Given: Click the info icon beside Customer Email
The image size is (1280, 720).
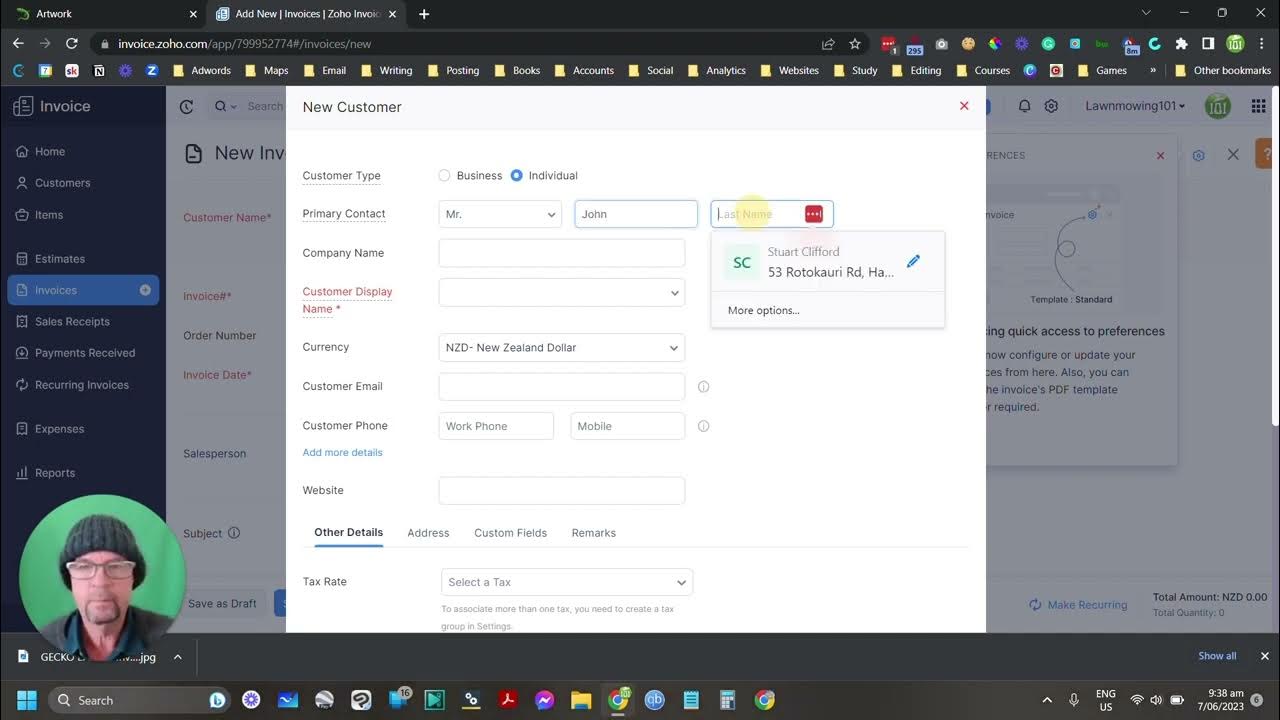Looking at the screenshot, I should [703, 386].
